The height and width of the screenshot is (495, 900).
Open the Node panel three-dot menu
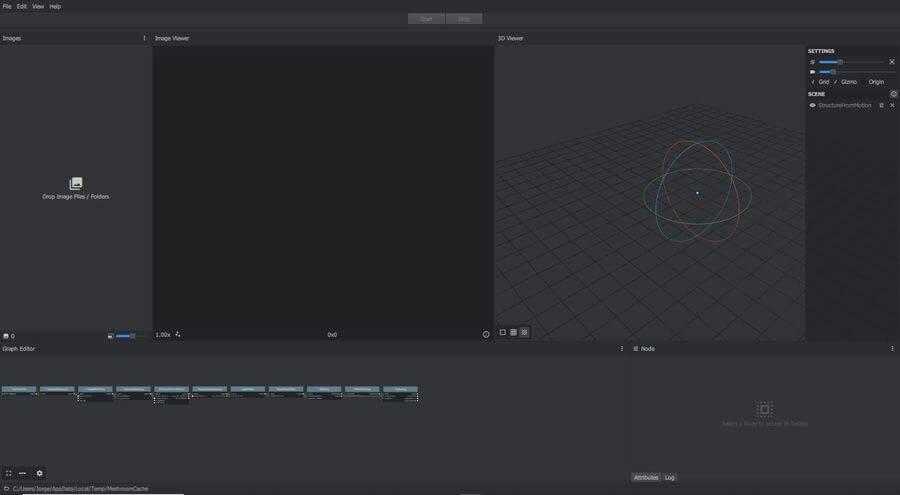pyautogui.click(x=892, y=349)
